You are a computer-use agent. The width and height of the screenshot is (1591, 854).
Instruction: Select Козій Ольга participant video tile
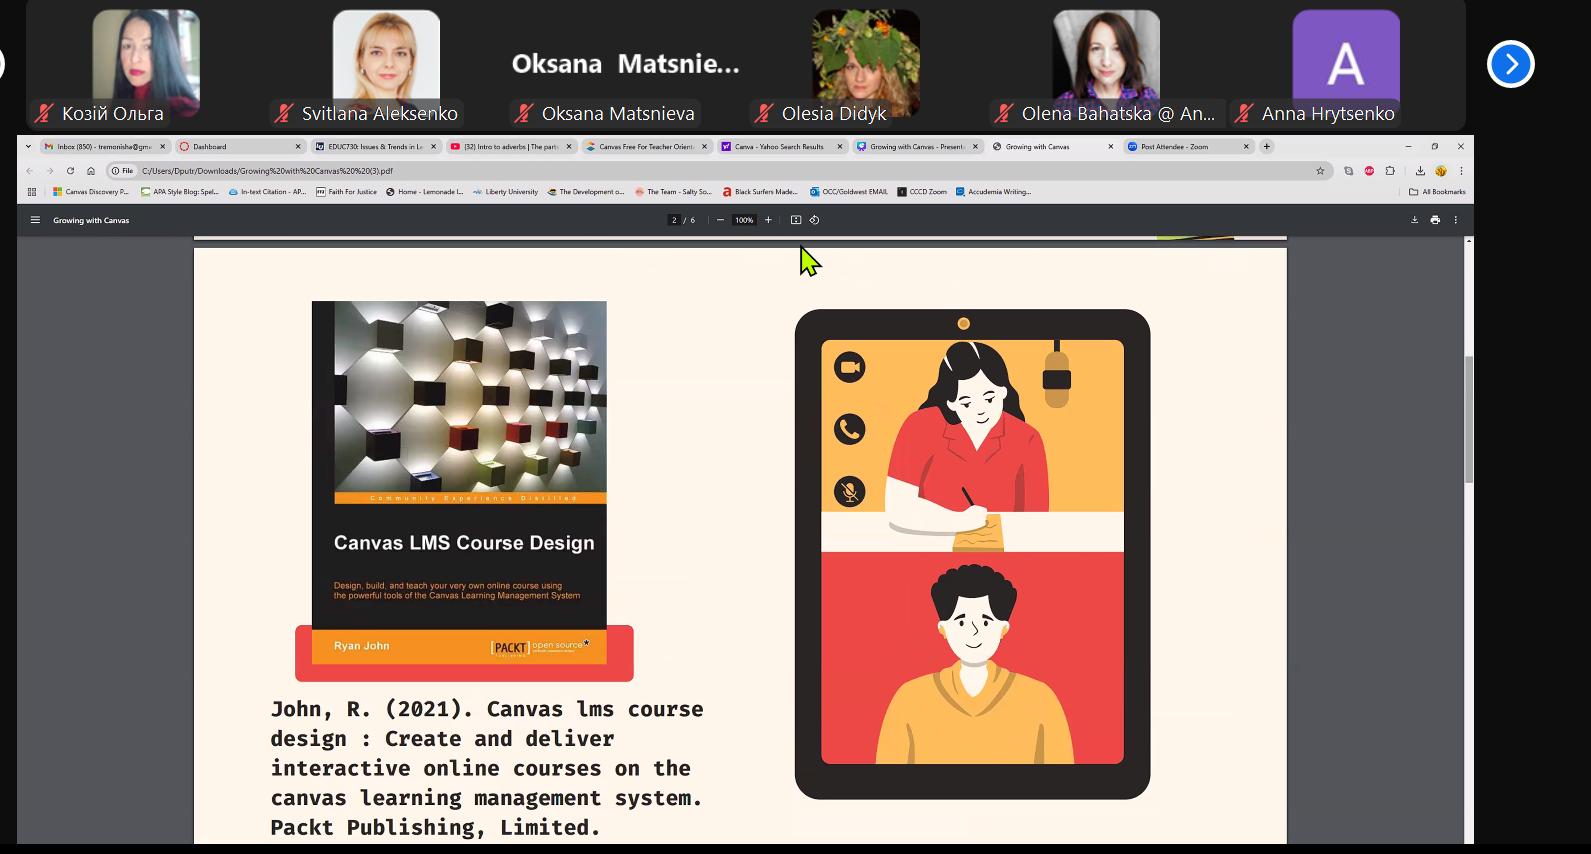[x=146, y=66]
